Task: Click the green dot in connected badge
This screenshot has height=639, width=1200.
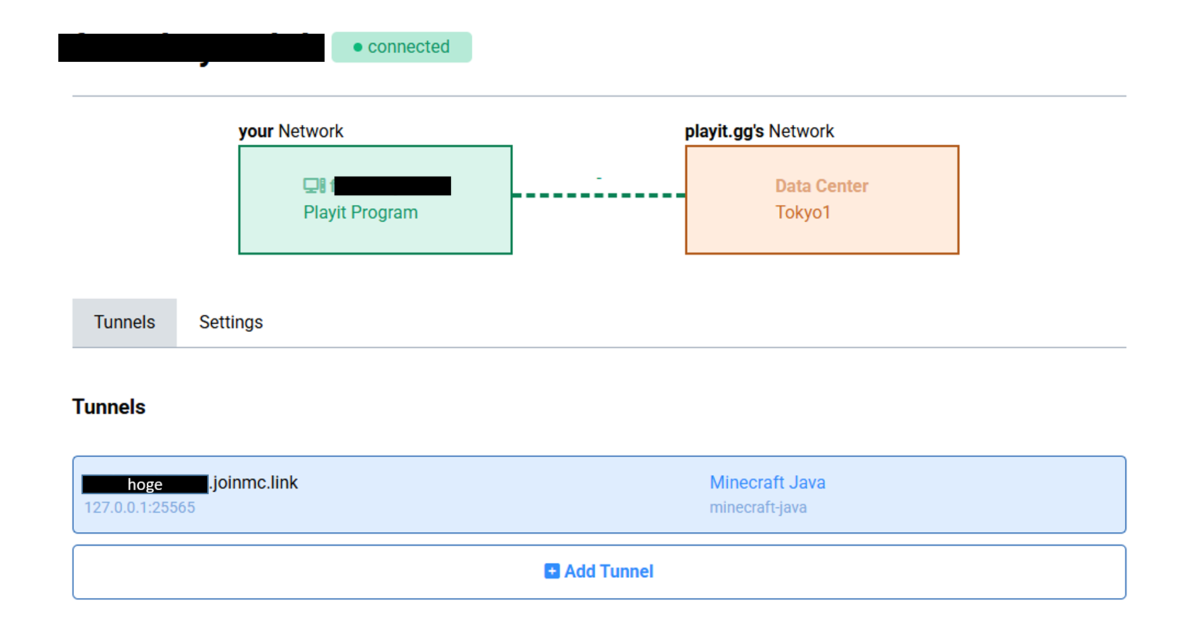Action: [x=357, y=48]
